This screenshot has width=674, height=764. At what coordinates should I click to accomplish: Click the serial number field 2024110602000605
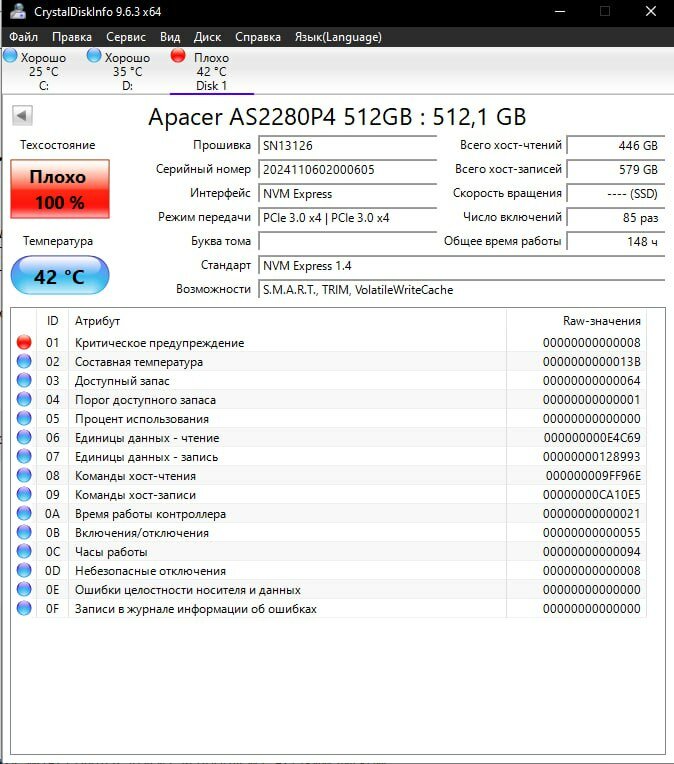pyautogui.click(x=347, y=170)
